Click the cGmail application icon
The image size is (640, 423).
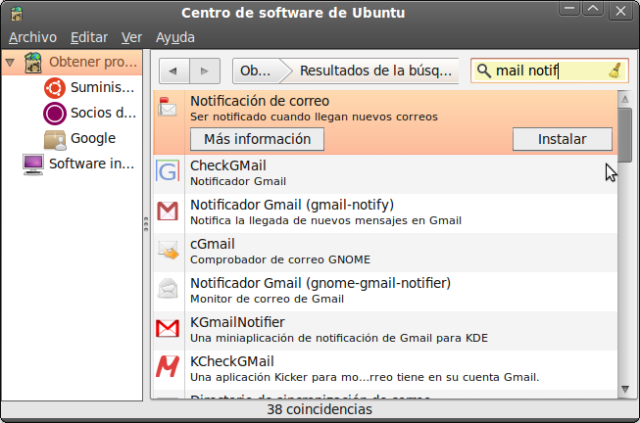pyautogui.click(x=167, y=250)
